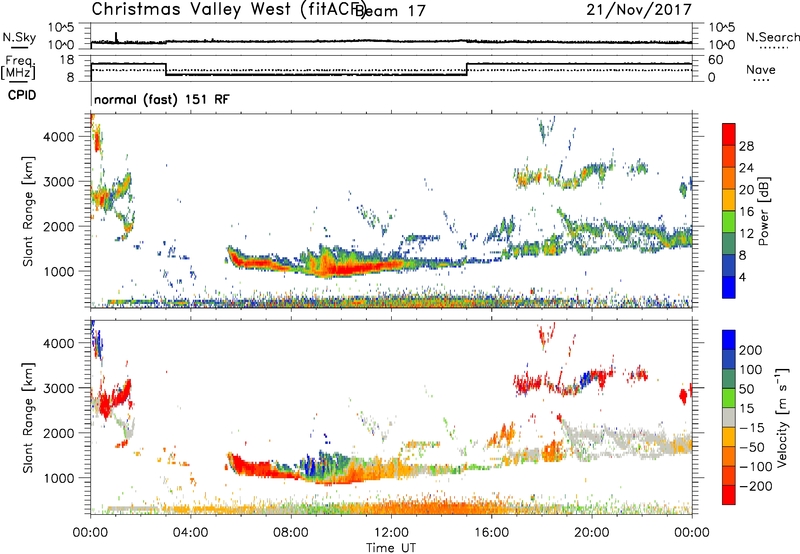Image resolution: width=800 pixels, height=554 pixels.
Task: Click the 'Power [dB]' colorbar label
Action: tap(764, 211)
